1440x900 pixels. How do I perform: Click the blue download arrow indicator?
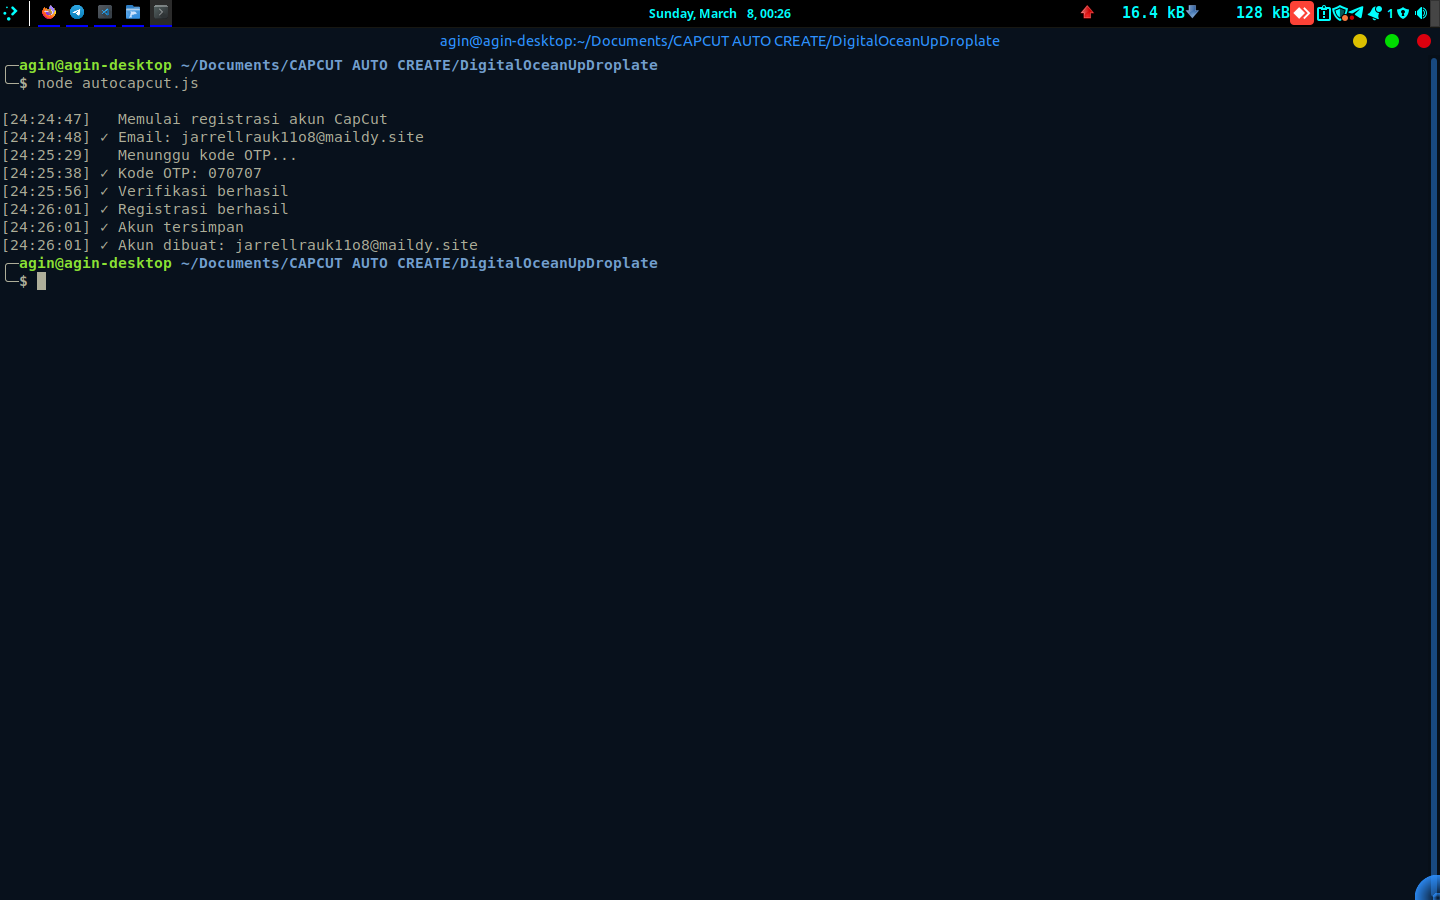click(1192, 13)
